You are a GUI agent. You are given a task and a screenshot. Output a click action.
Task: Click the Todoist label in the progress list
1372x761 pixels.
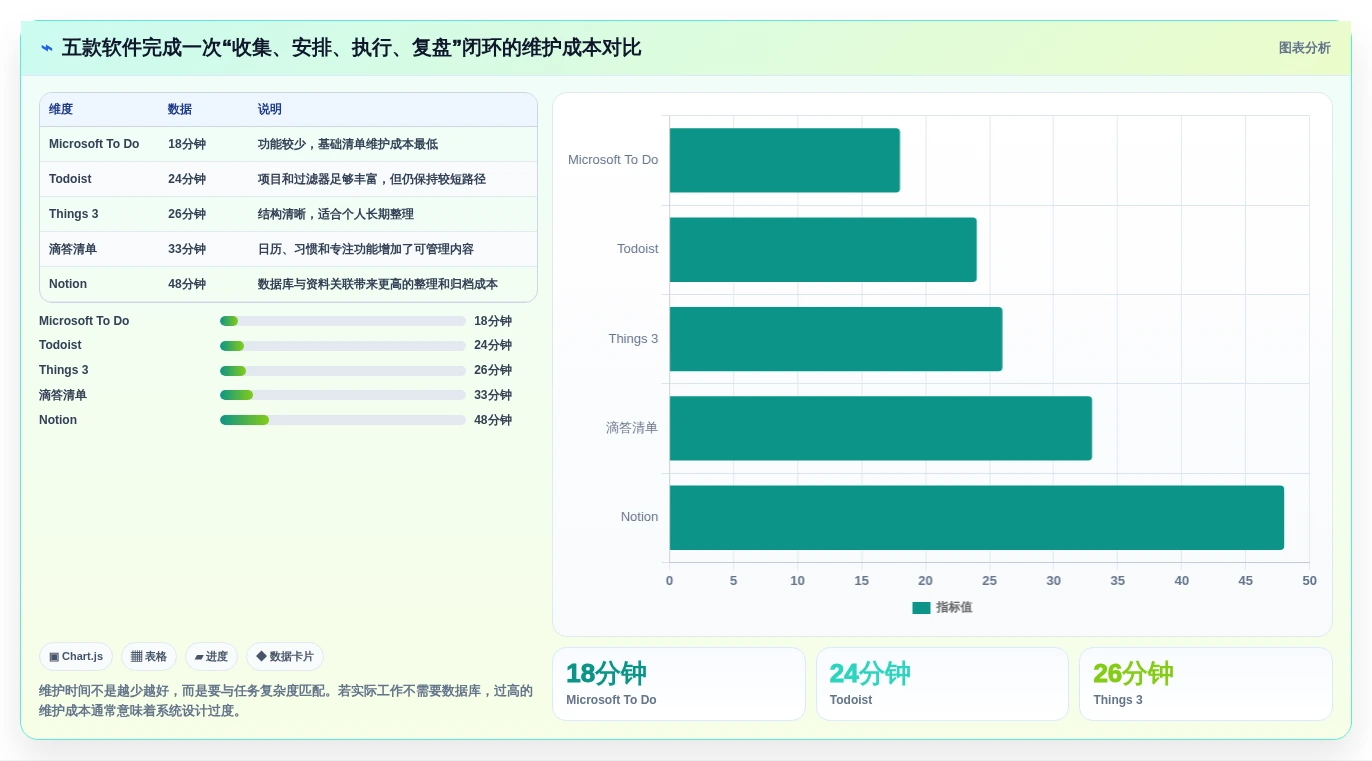point(60,345)
